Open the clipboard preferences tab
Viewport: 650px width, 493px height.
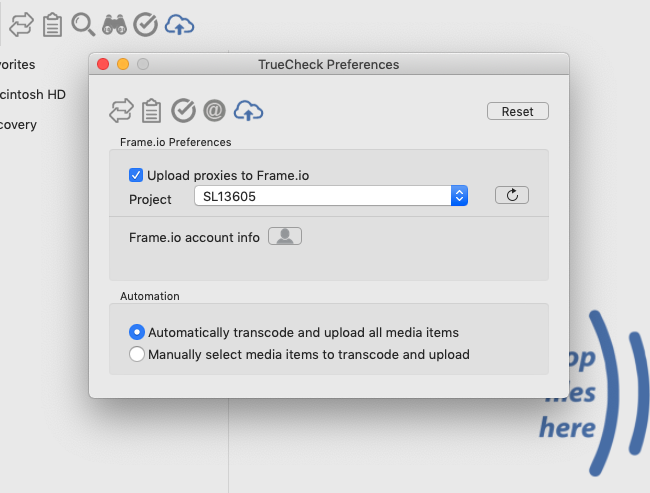151,111
